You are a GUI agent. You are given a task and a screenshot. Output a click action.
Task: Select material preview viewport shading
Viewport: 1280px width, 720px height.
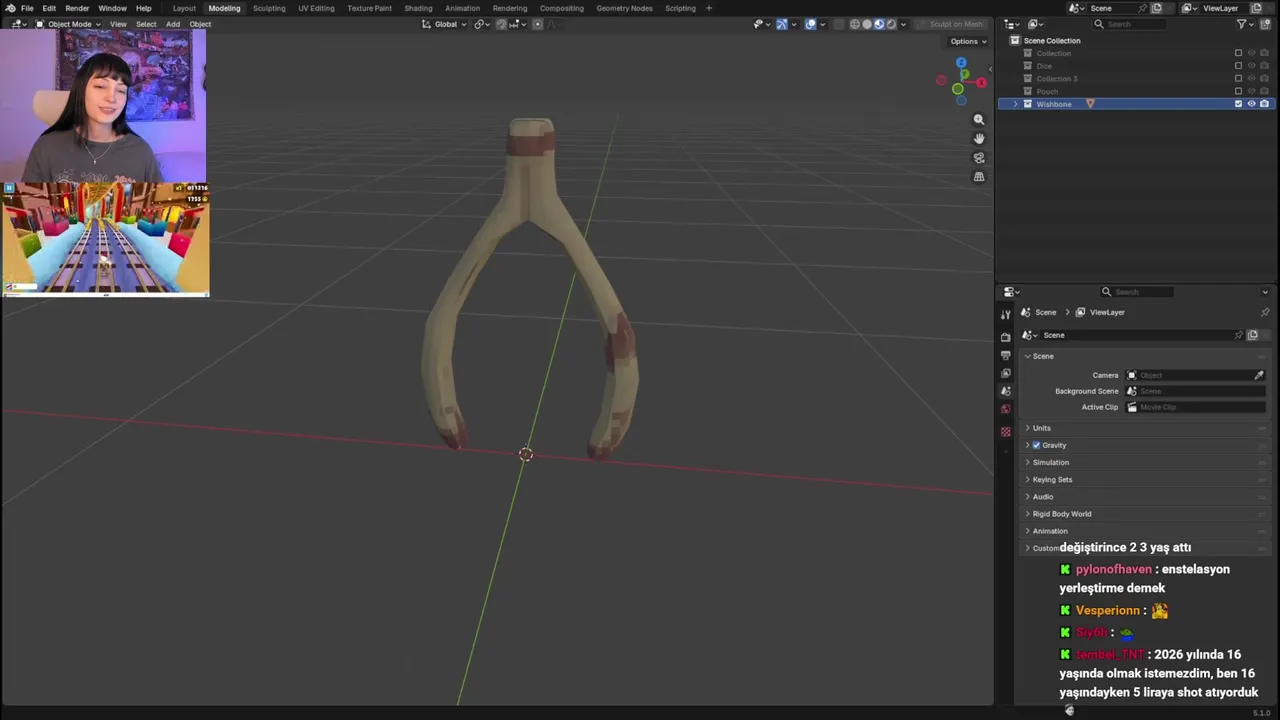pos(879,24)
